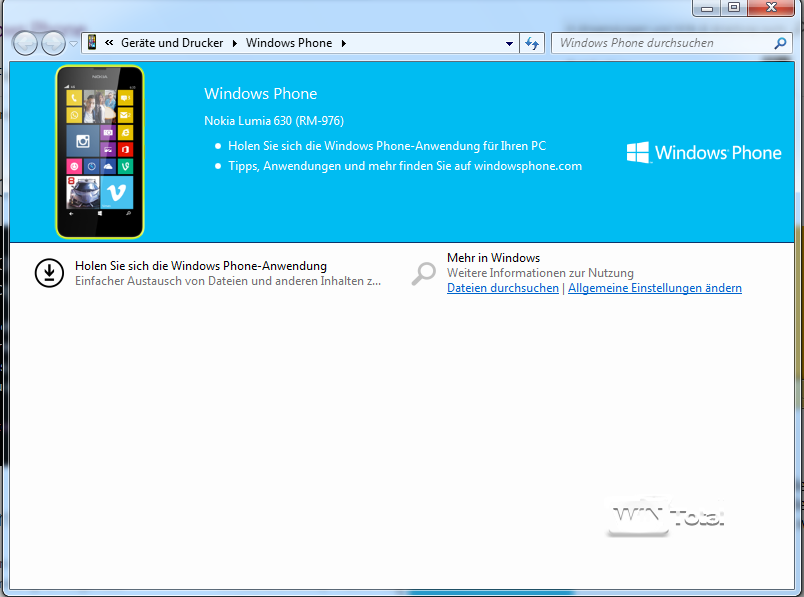Expand arrow after 'Geräte und Drucker'
This screenshot has width=804, height=597.
tap(235, 44)
